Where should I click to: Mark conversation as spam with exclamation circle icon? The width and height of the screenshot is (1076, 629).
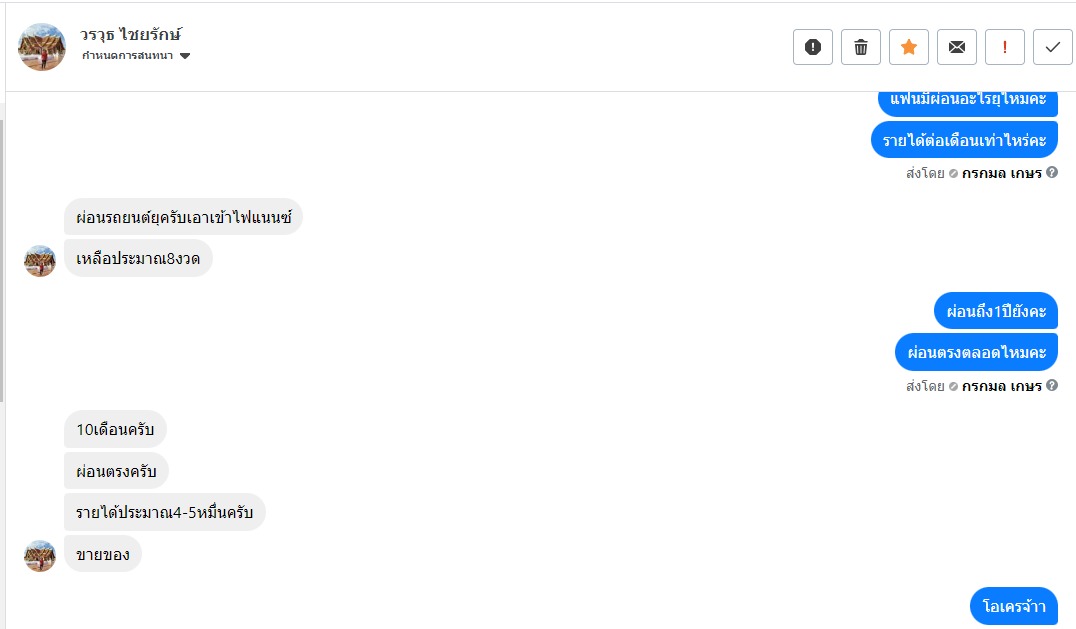[x=813, y=47]
